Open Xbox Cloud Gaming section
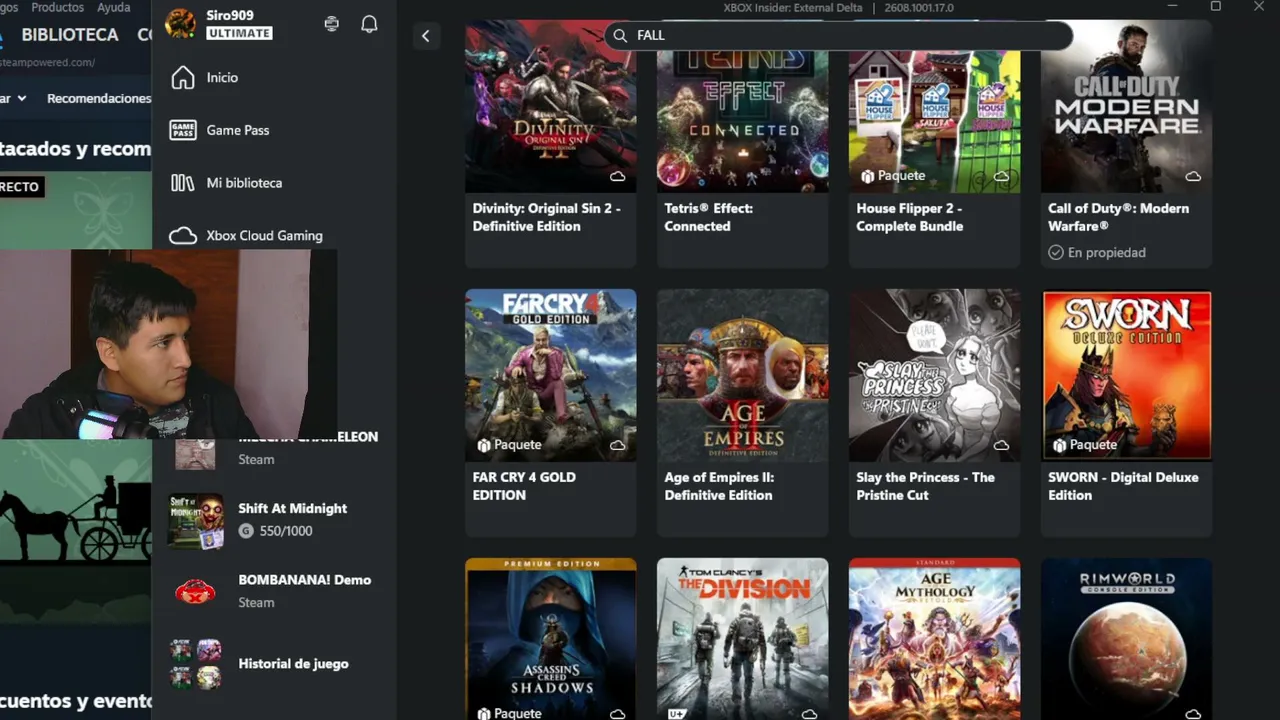1280x720 pixels. point(274,236)
